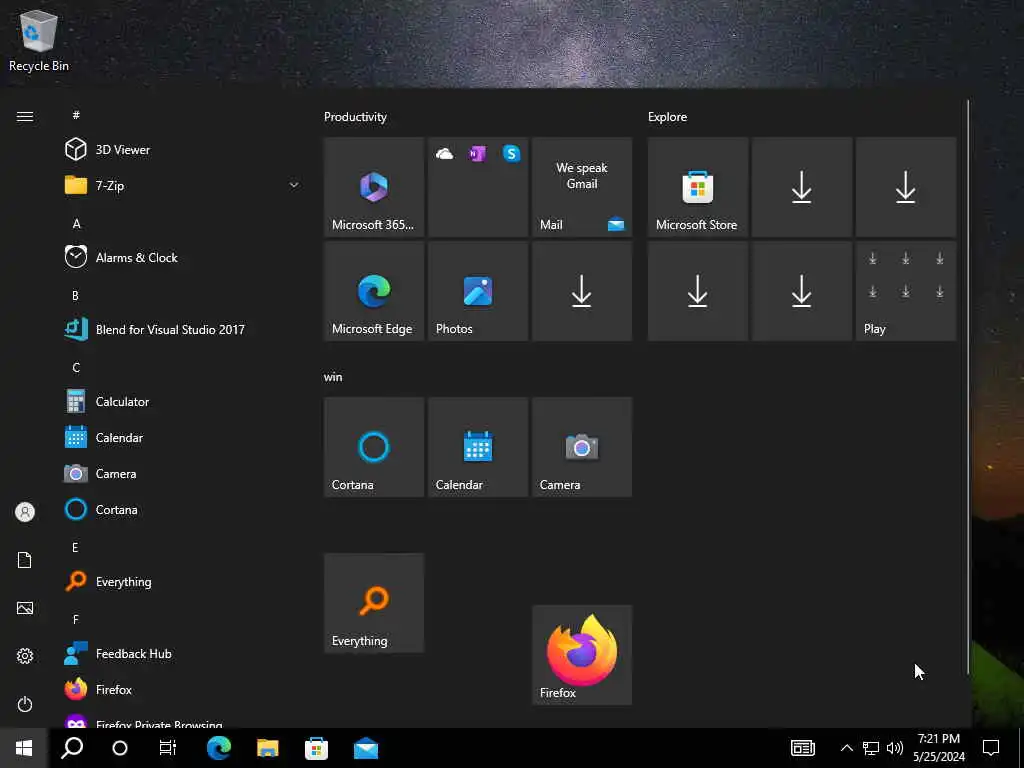Open Feedback Hub app
This screenshot has width=1024, height=768.
[183, 654]
